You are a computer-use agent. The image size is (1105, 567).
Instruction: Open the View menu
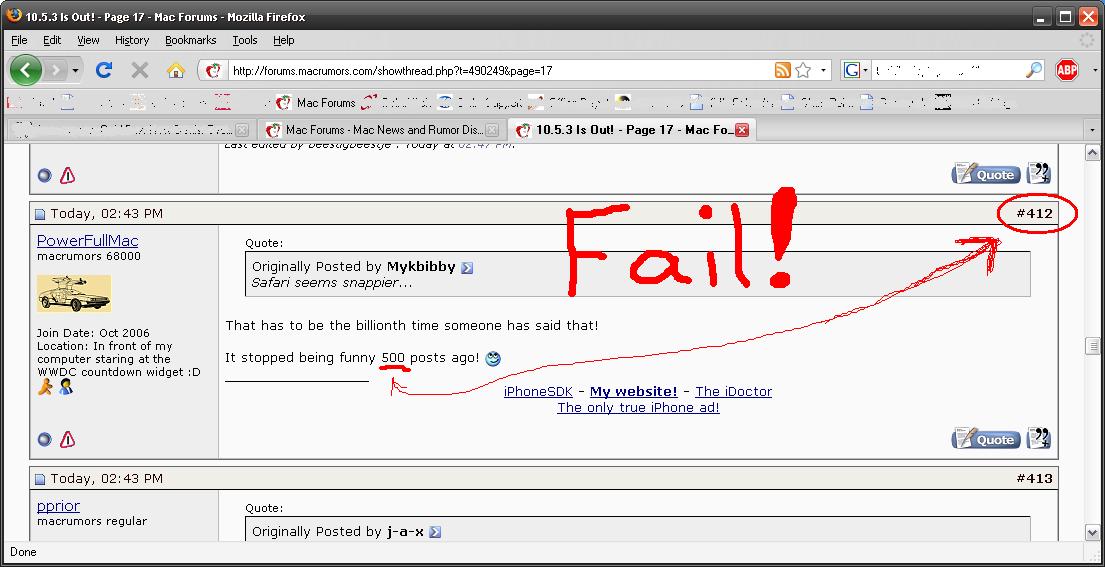tap(88, 40)
